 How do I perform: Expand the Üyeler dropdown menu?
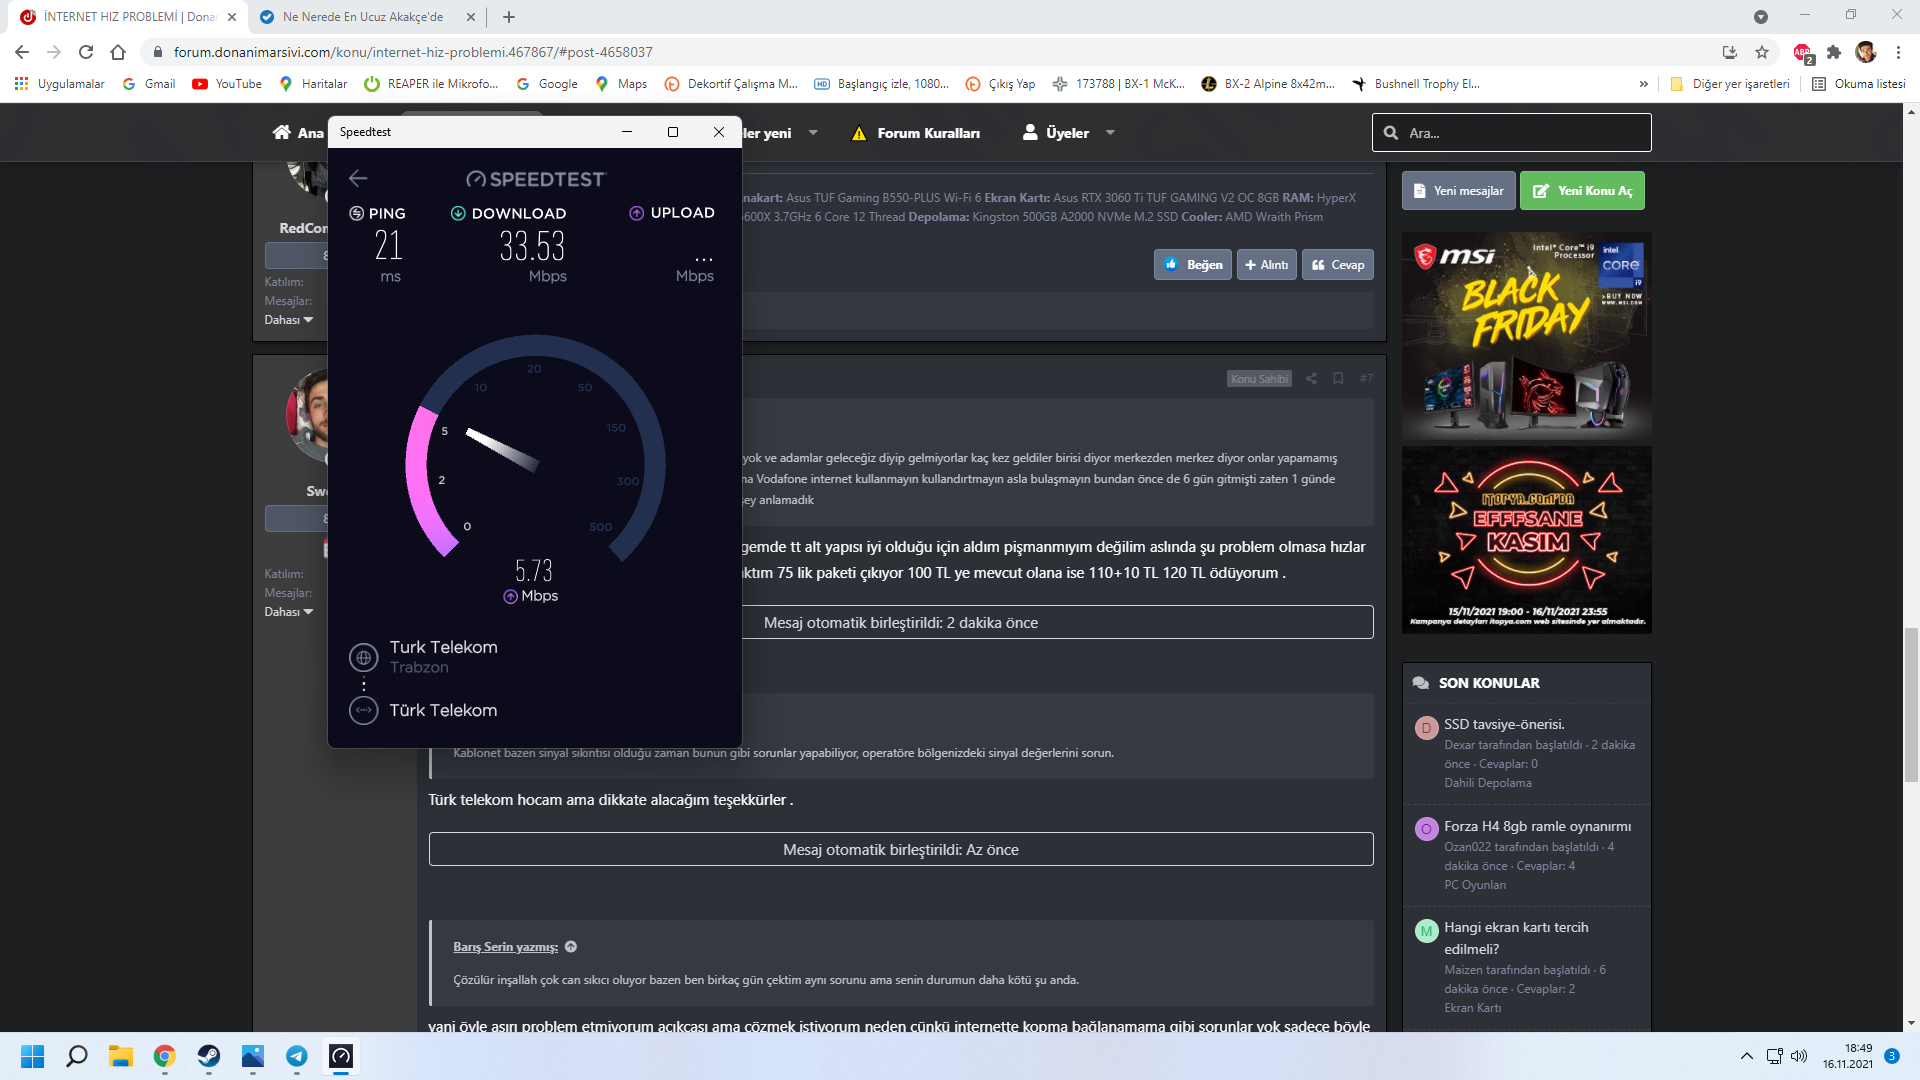[1110, 133]
